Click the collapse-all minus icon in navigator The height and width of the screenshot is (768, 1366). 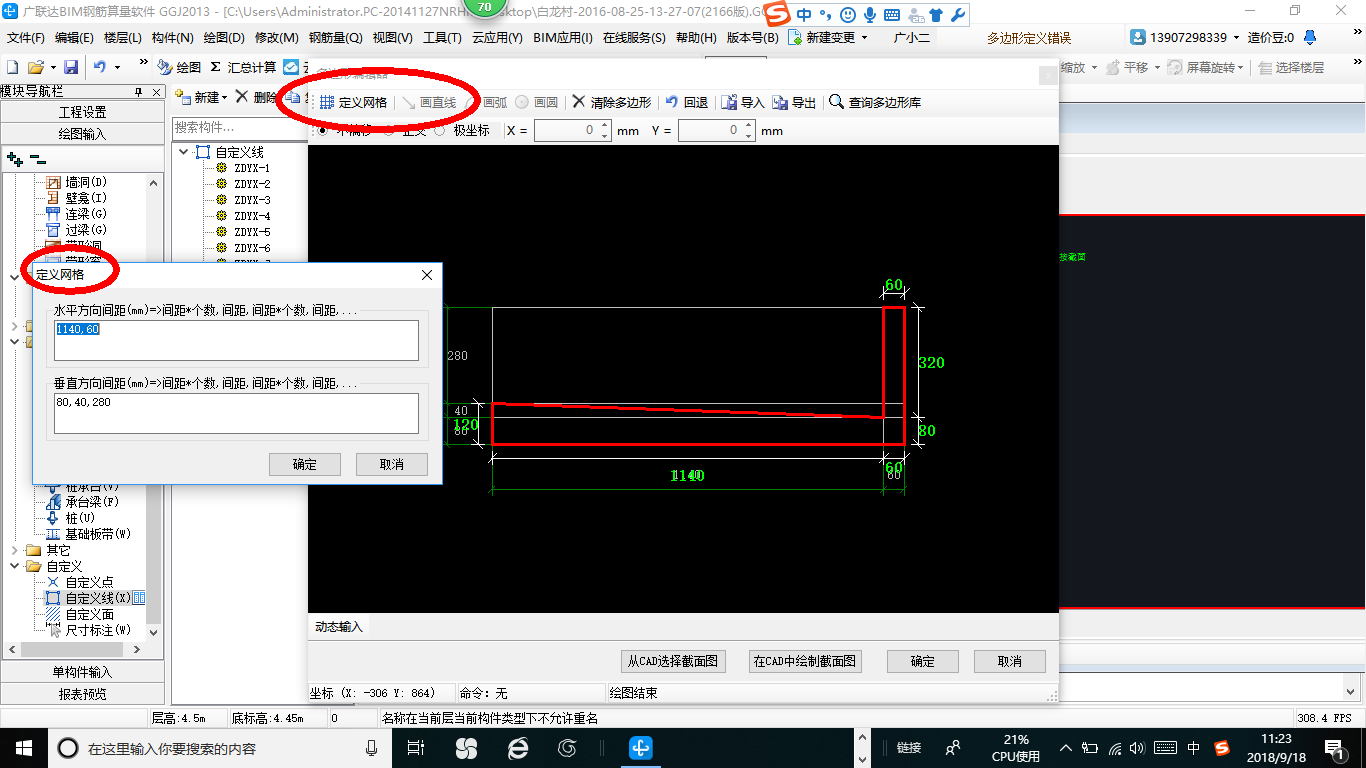point(37,159)
